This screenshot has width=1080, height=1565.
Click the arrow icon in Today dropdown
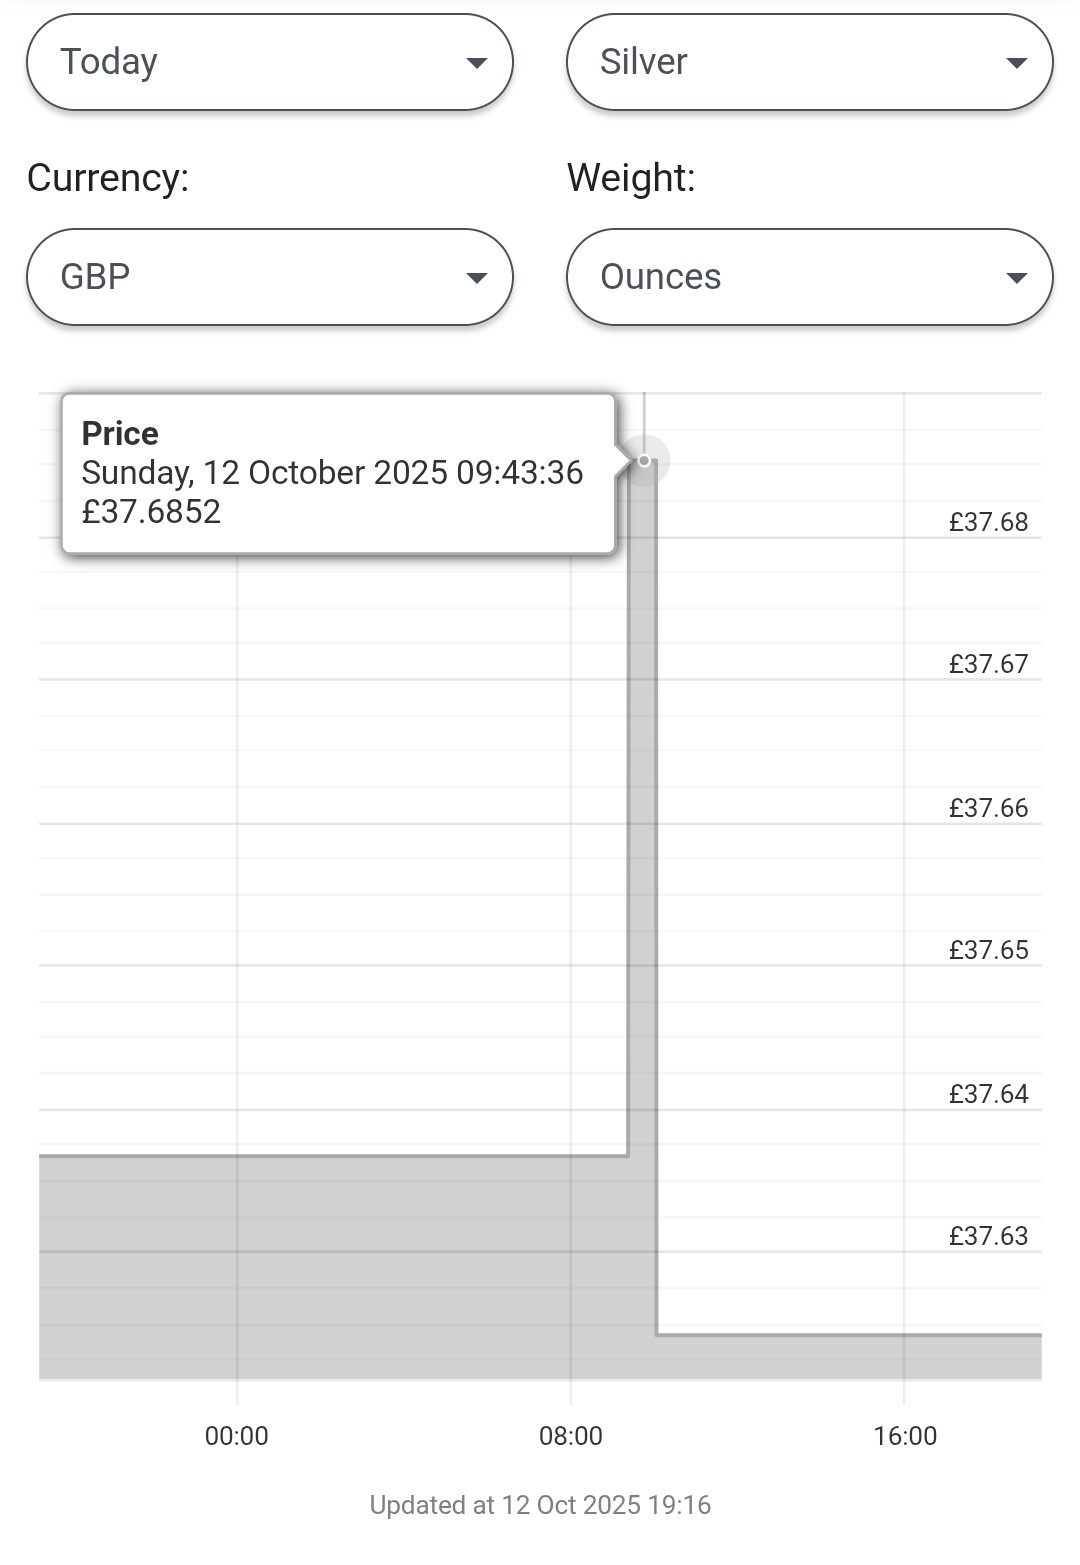(x=477, y=63)
